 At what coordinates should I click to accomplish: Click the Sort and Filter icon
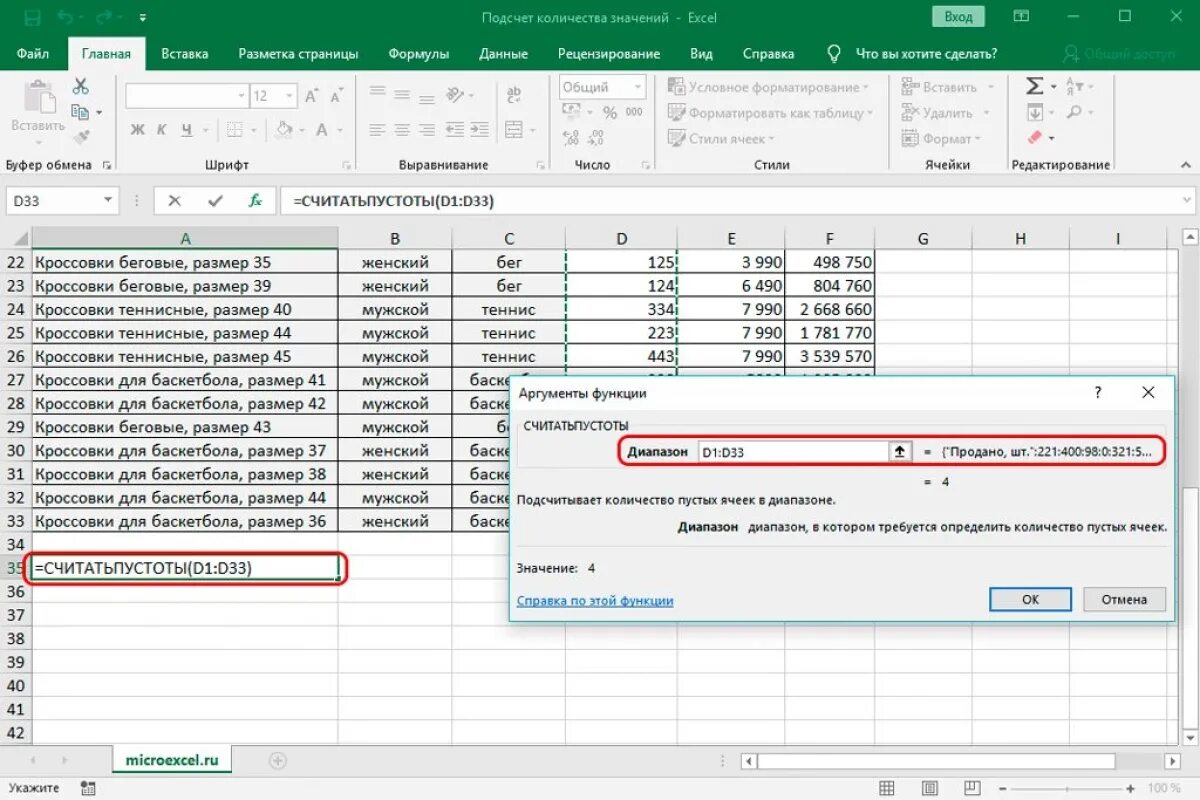1076,87
